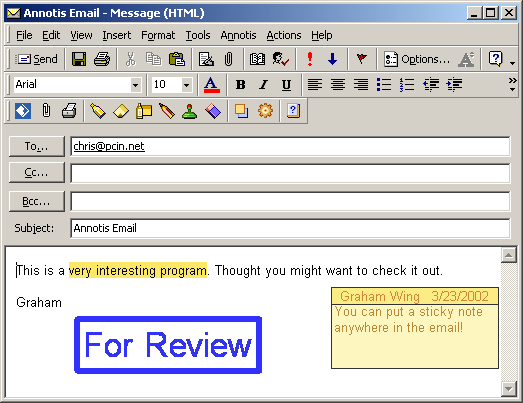The image size is (523, 403).
Task: Select the orange pencil drawing tool
Action: (x=167, y=111)
